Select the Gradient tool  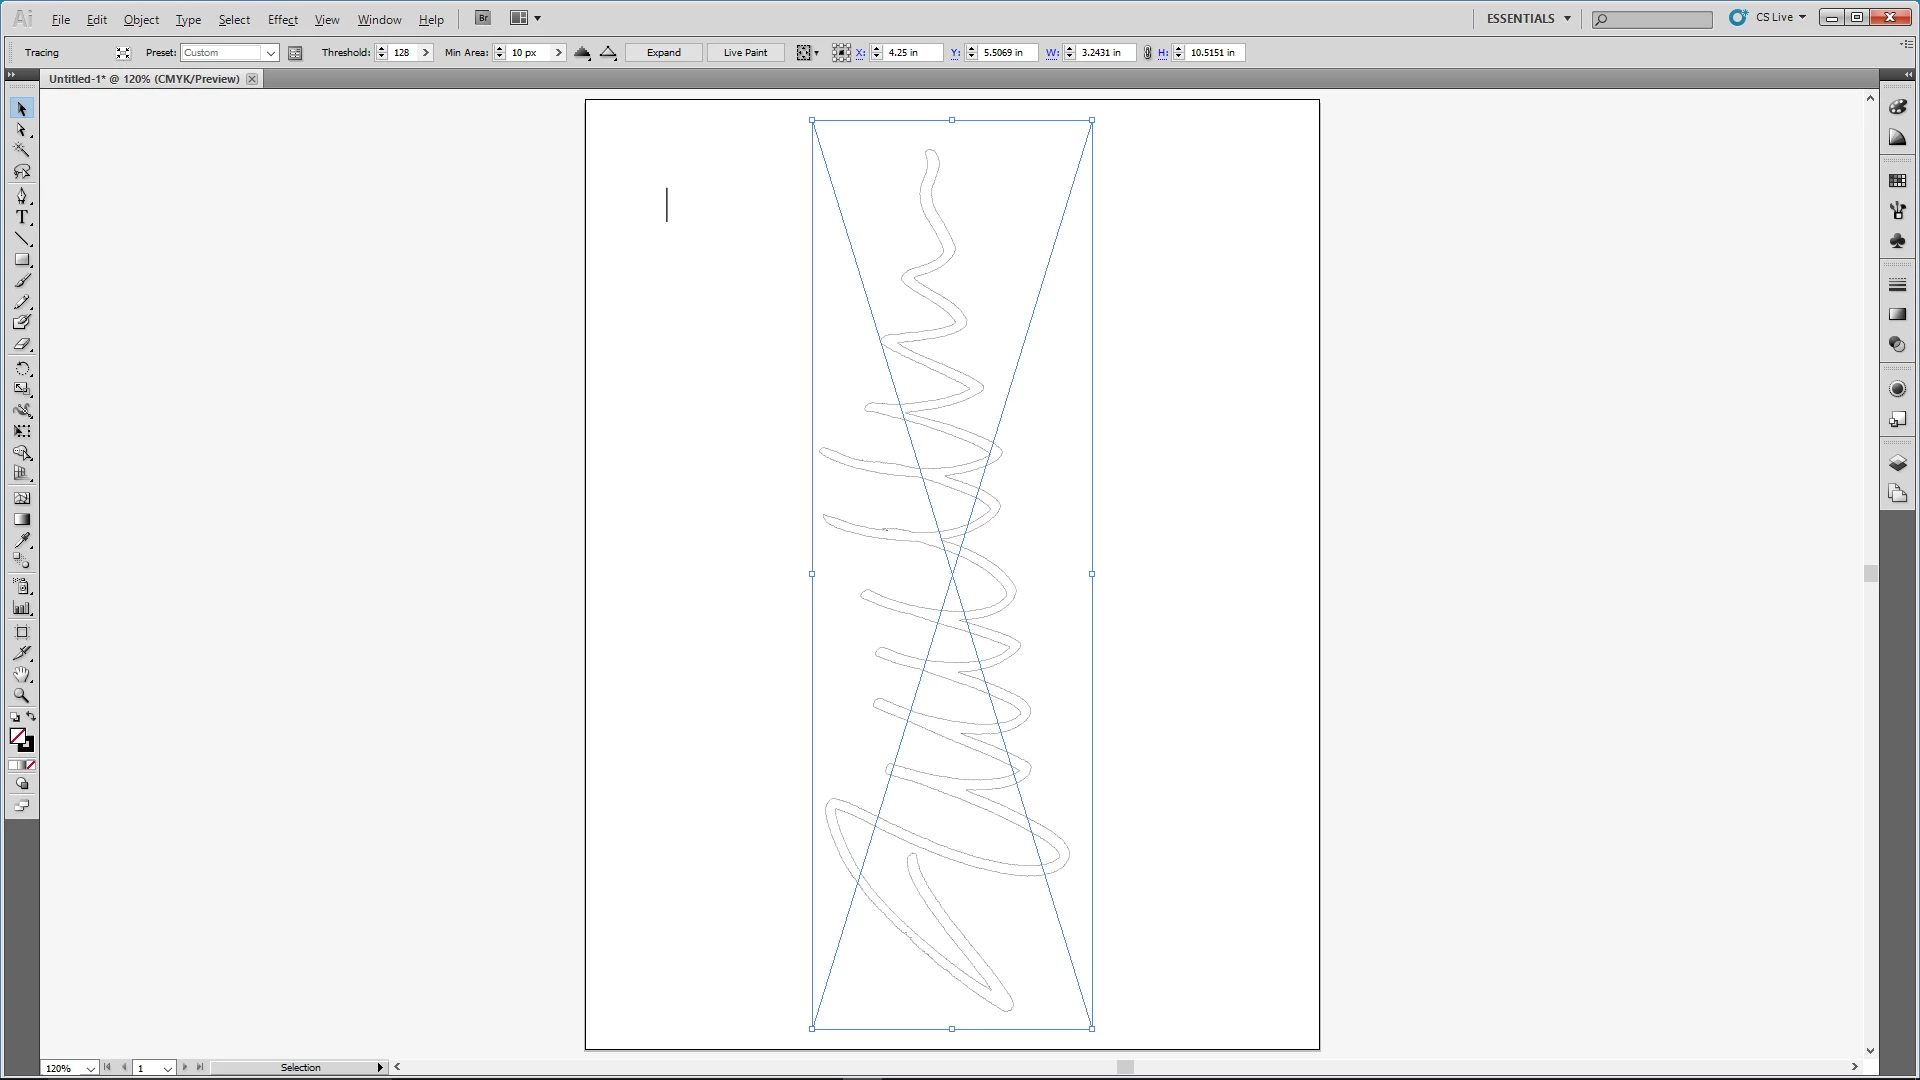[22, 520]
